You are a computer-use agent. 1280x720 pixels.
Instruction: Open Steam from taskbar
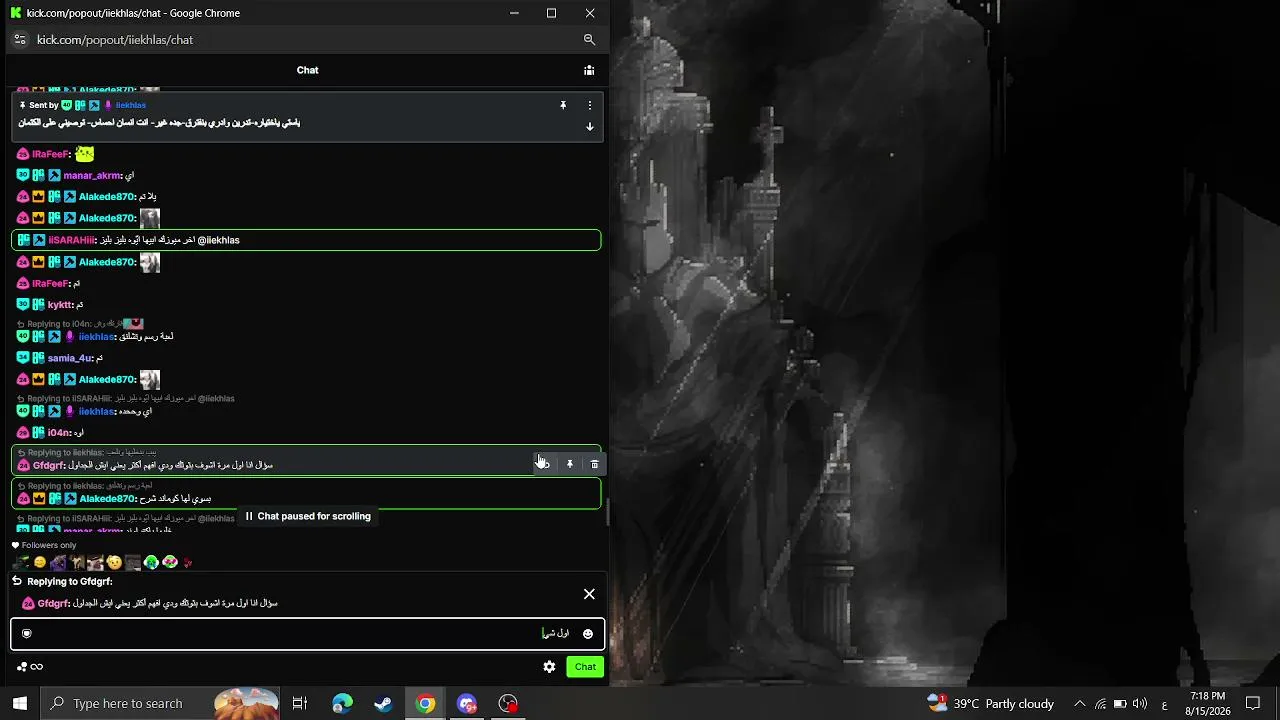(x=384, y=703)
